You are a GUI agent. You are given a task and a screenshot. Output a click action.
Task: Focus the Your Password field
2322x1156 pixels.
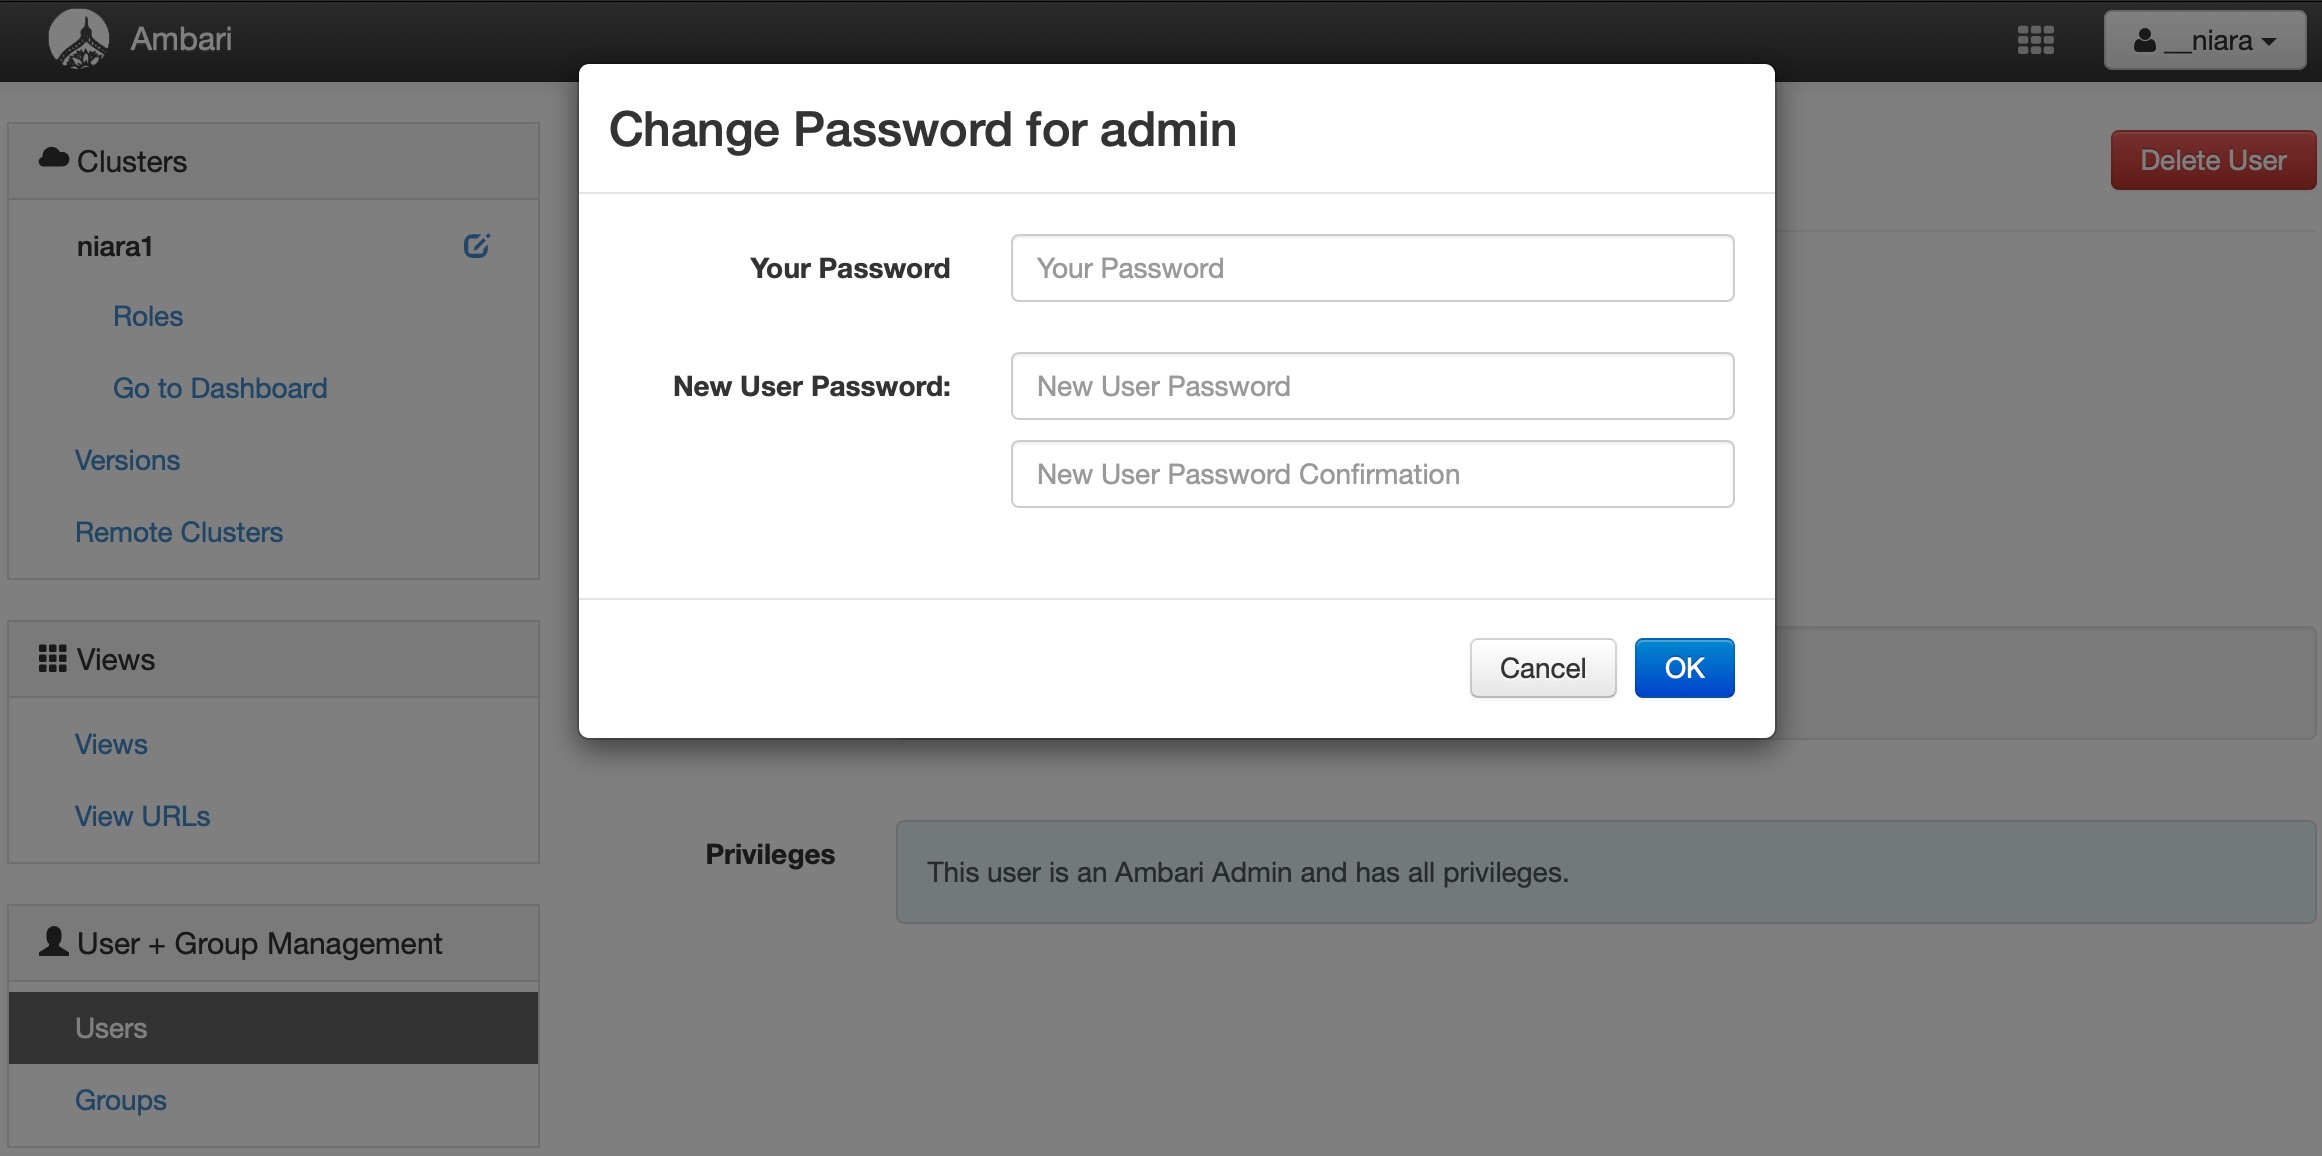click(x=1372, y=268)
